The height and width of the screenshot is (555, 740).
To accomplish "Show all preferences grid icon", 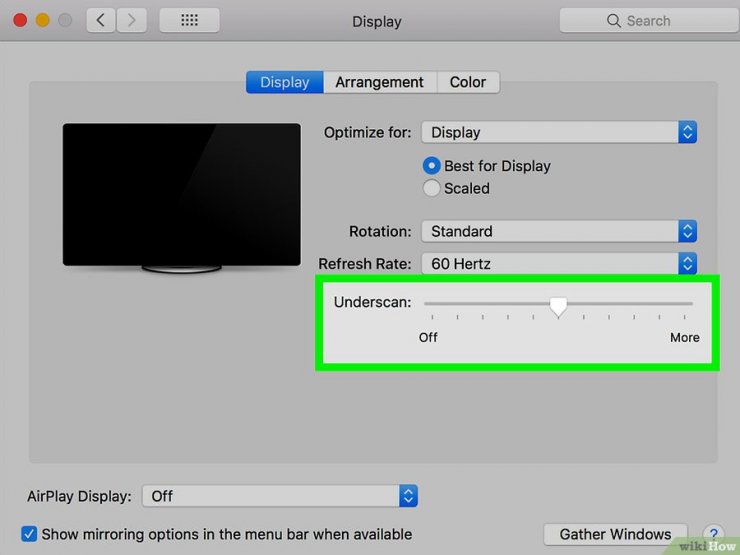I will (189, 21).
